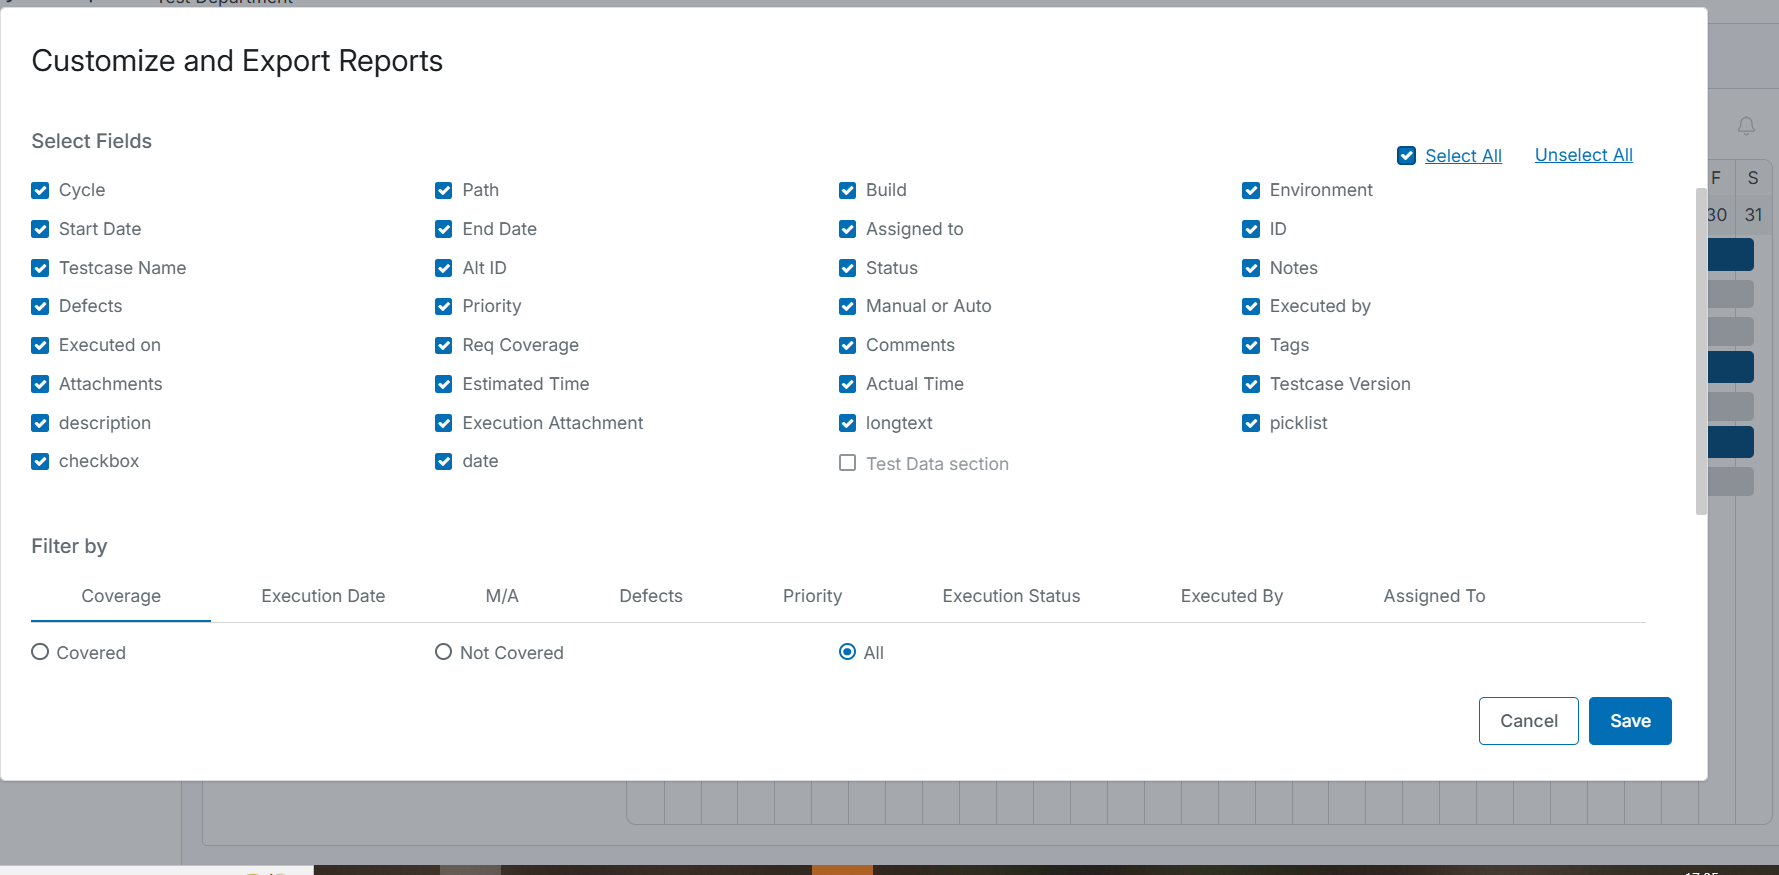The image size is (1779, 875).
Task: Enable the Test Data section checkbox
Action: (x=847, y=463)
